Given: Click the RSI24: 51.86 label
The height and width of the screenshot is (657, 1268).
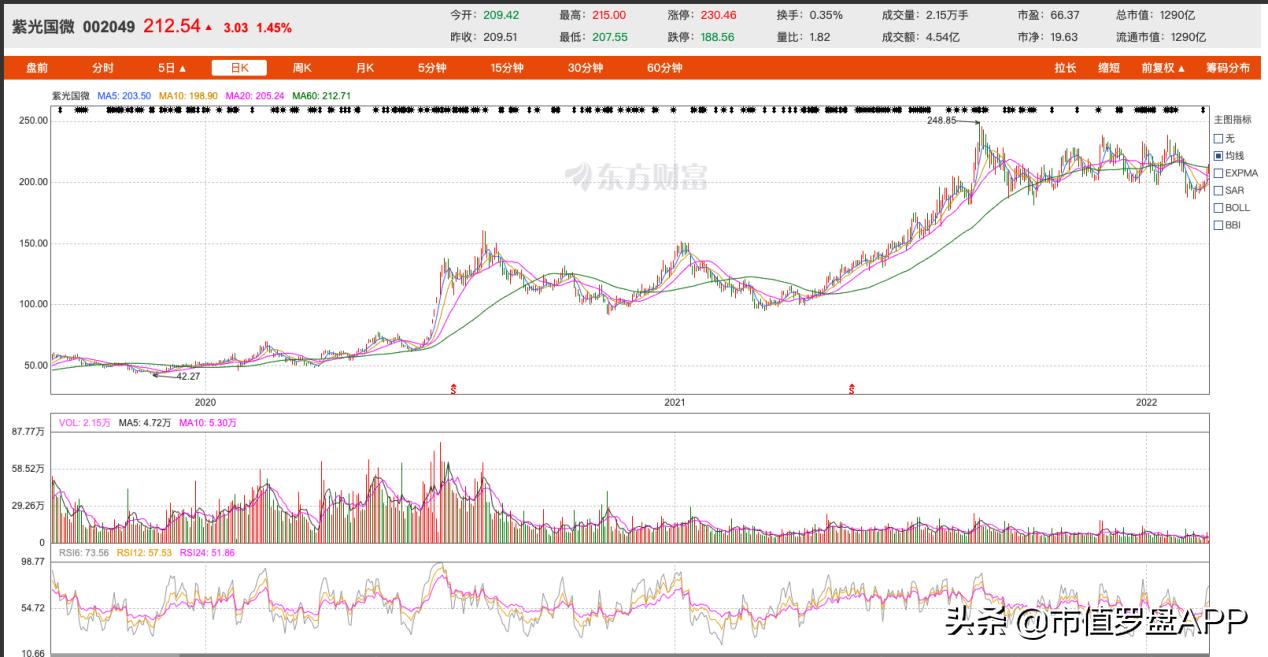Looking at the screenshot, I should (208, 552).
